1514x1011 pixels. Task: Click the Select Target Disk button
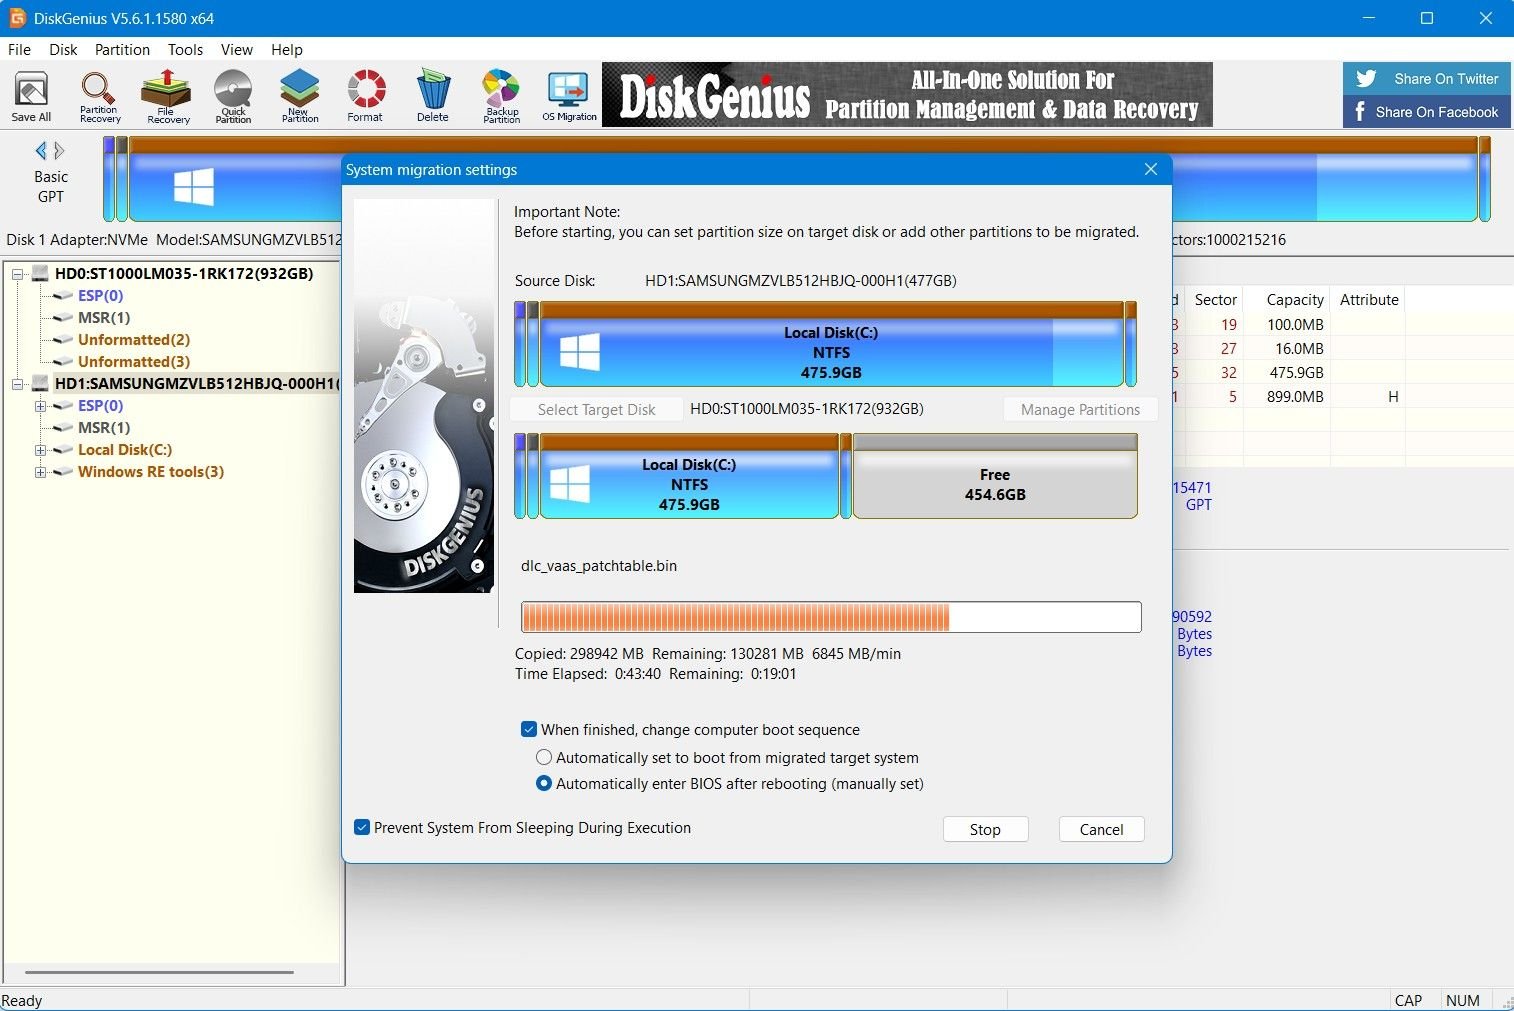coord(596,409)
